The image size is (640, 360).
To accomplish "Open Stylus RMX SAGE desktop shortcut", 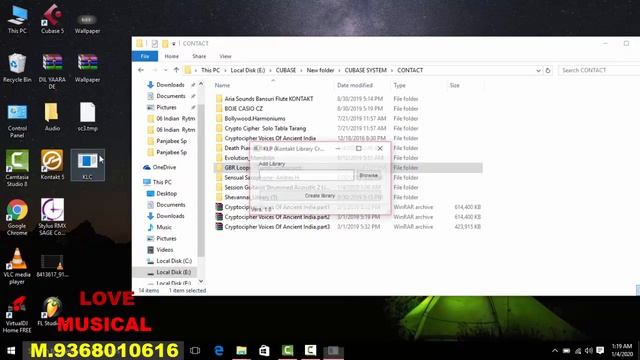I will [52, 217].
